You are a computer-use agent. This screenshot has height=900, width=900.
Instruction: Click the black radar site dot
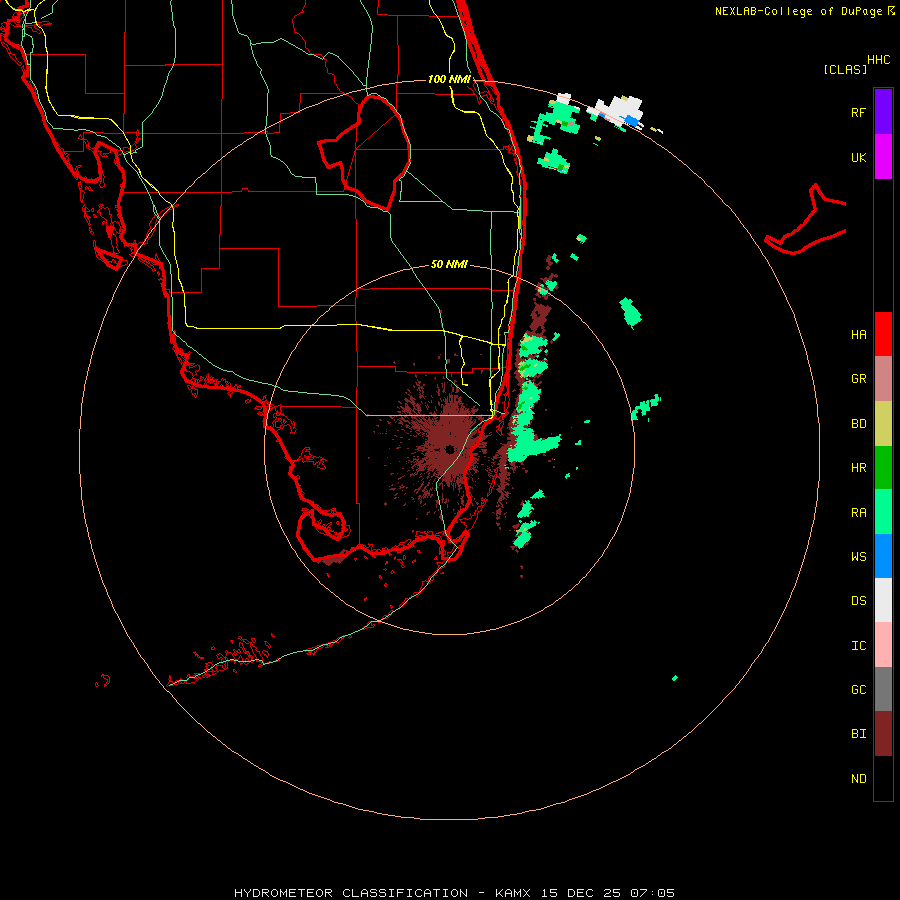tap(449, 449)
